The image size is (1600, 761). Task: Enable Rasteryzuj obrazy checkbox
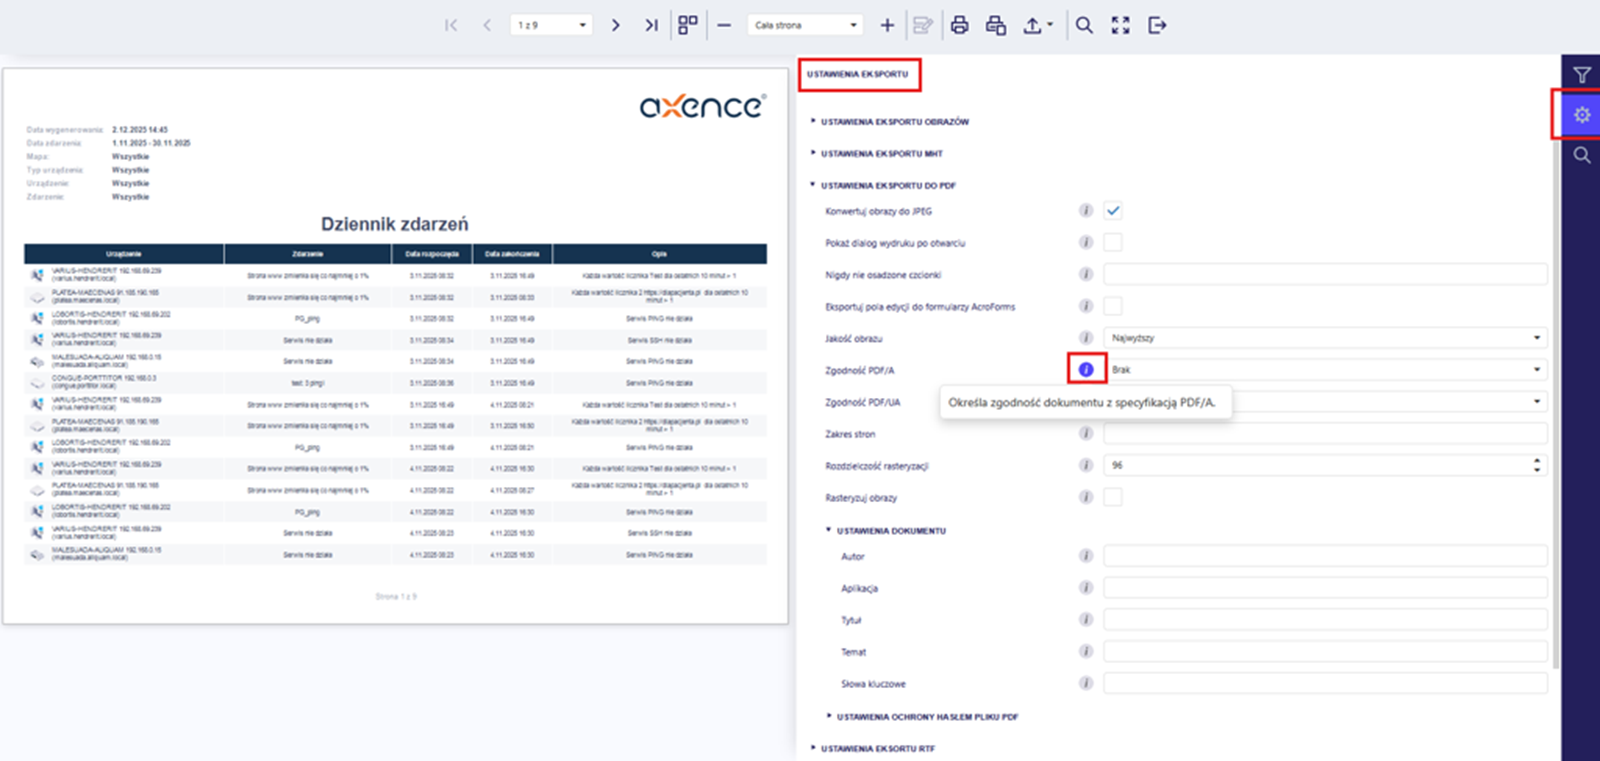1112,497
